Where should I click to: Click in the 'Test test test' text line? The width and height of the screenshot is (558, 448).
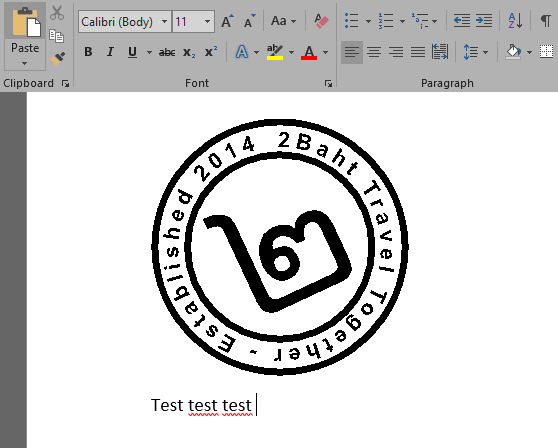201,405
